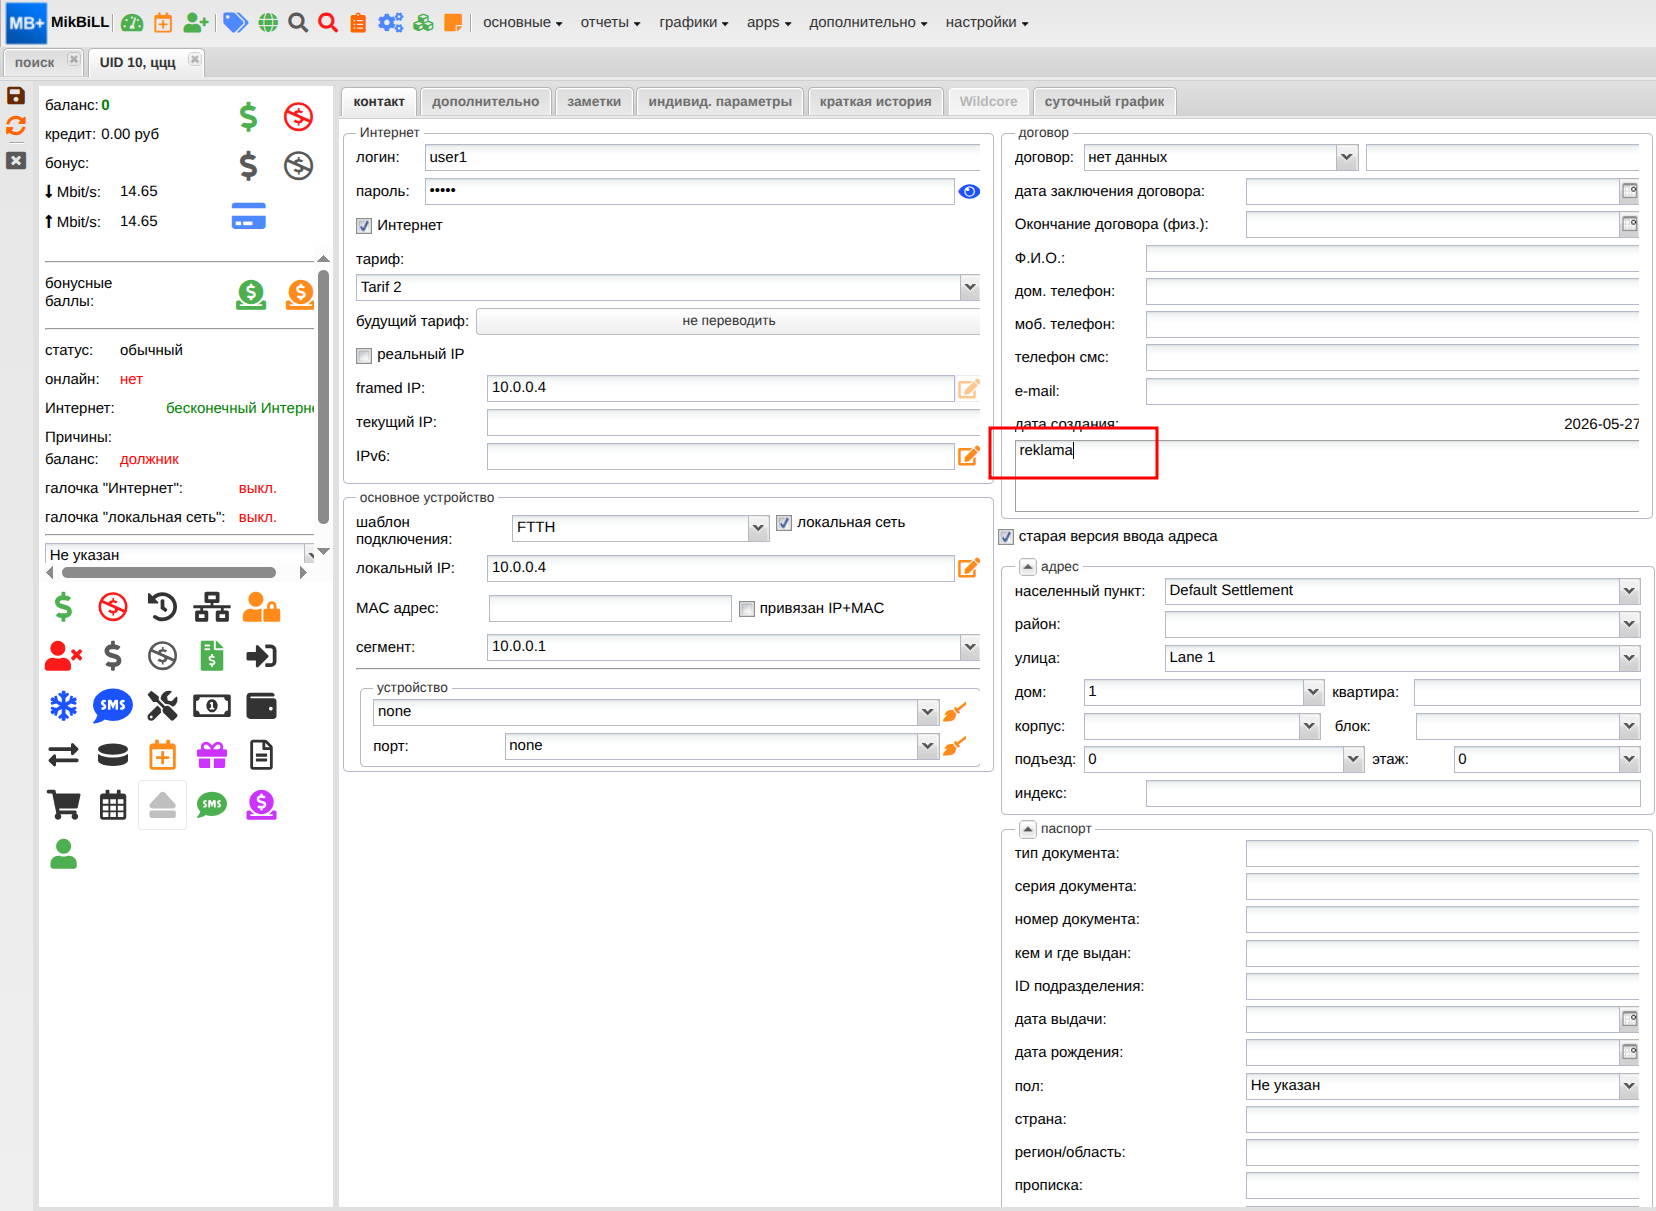Click the vertical scrollbar in left status panel
Screen dimensions: 1656x1211
[323, 395]
